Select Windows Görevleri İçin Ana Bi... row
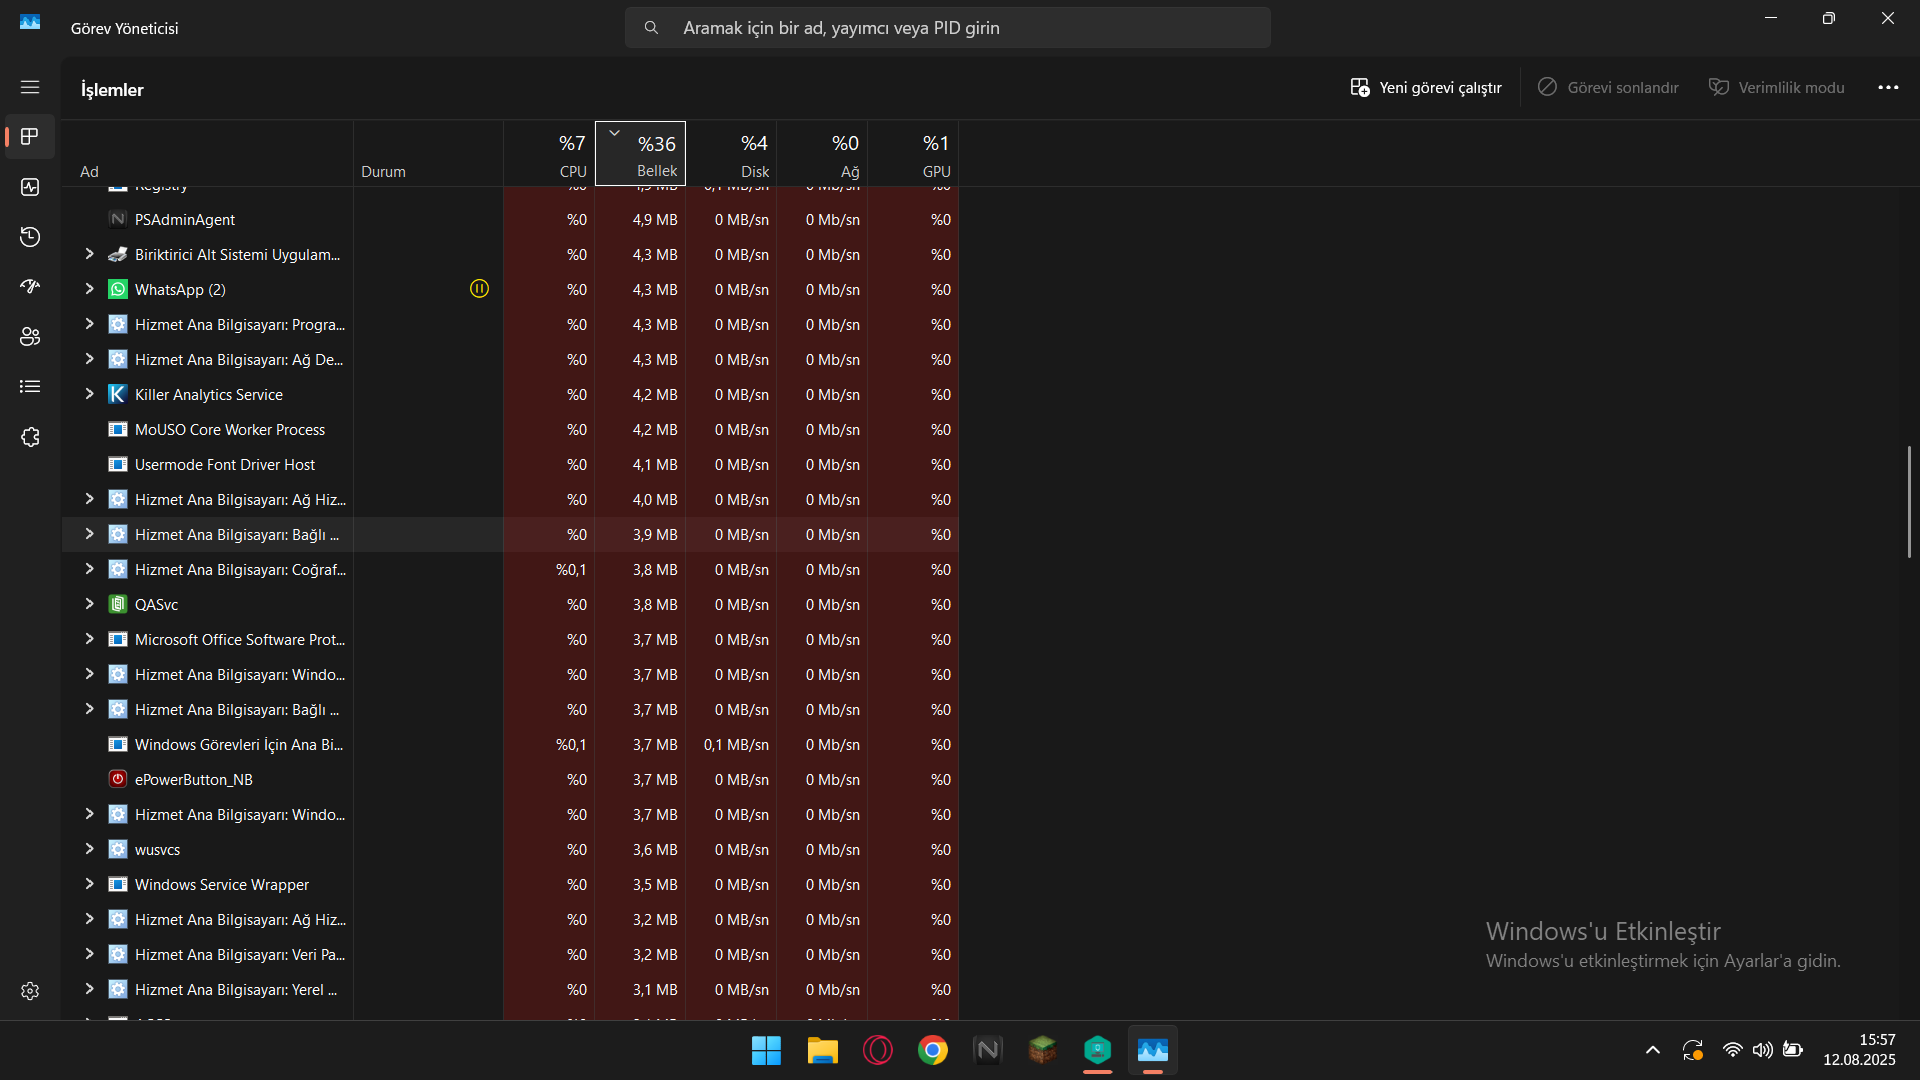This screenshot has width=1920, height=1080. [x=510, y=744]
